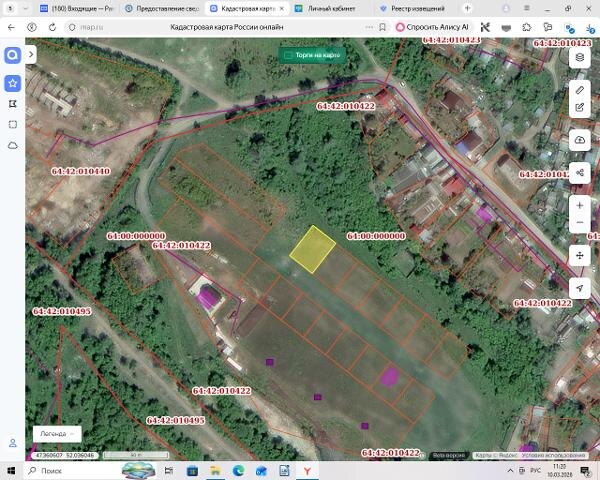The height and width of the screenshot is (480, 600).
Task: Open the notification center icon
Action: [x=585, y=471]
